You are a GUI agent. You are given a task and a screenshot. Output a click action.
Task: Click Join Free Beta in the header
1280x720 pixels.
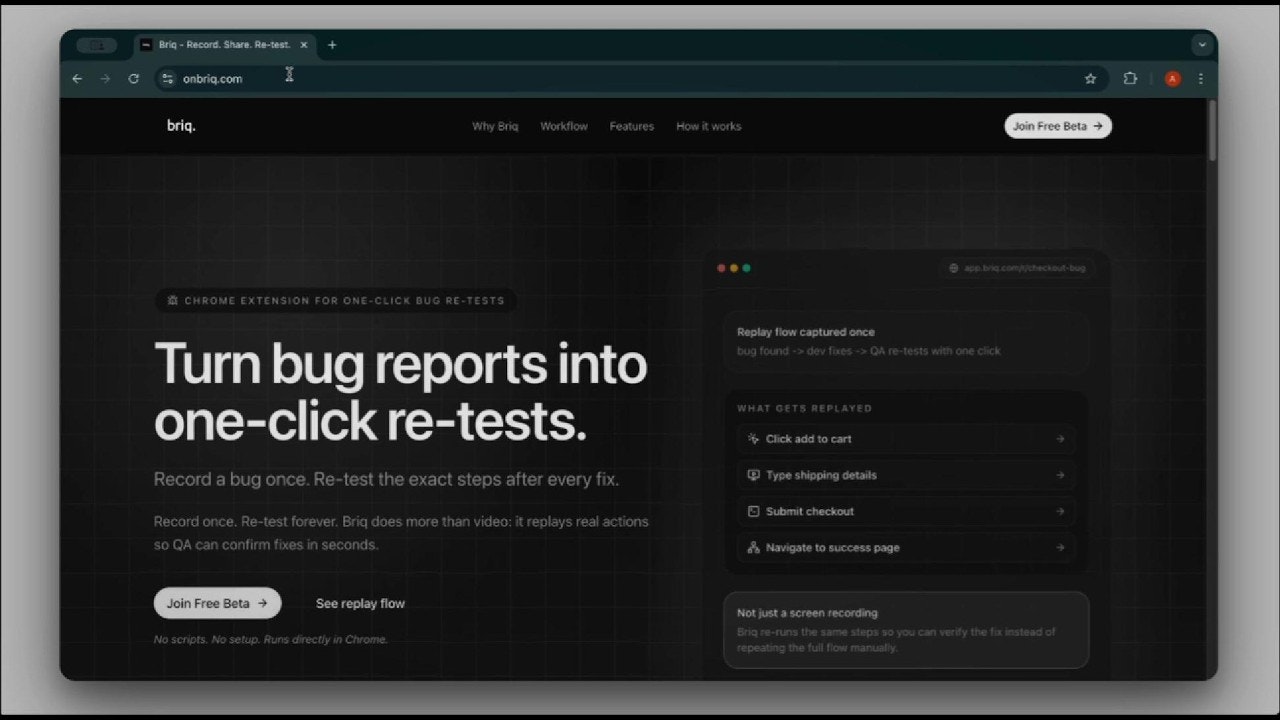click(x=1058, y=126)
